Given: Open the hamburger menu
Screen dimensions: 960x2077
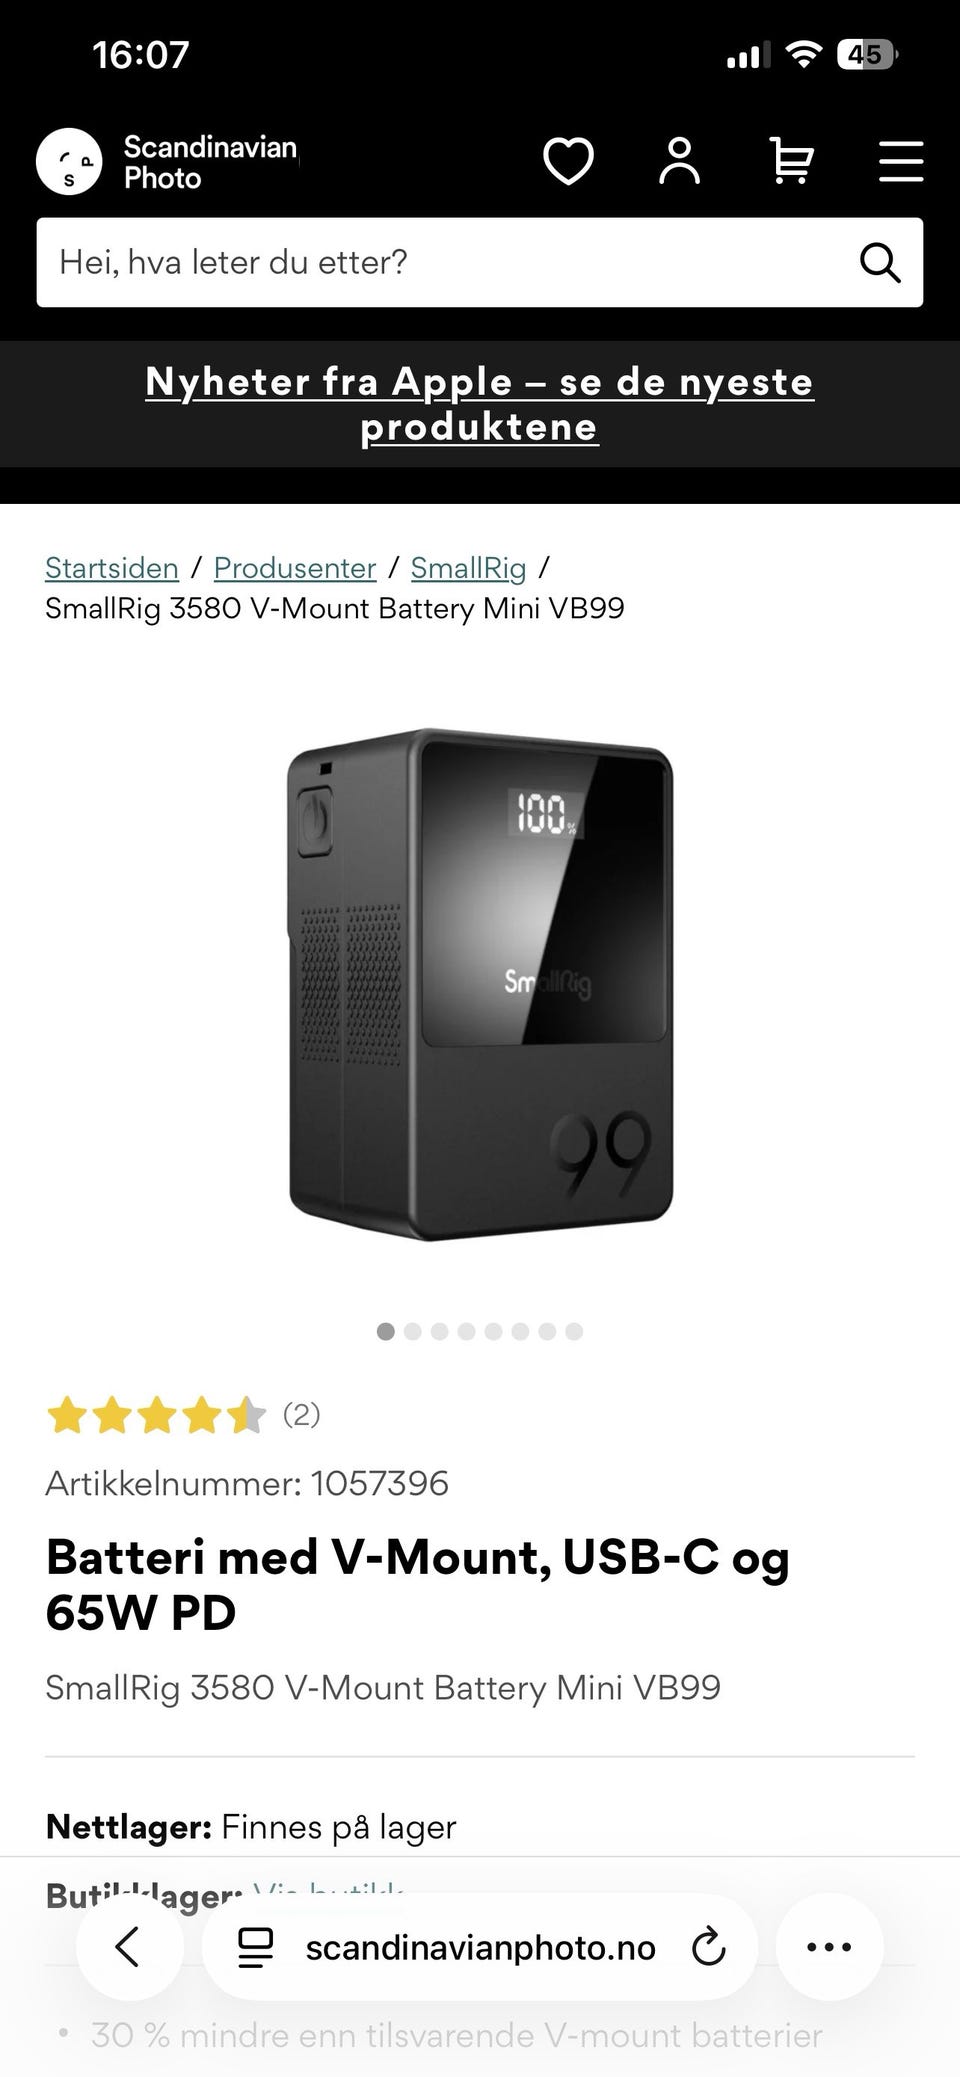Looking at the screenshot, I should [901, 162].
